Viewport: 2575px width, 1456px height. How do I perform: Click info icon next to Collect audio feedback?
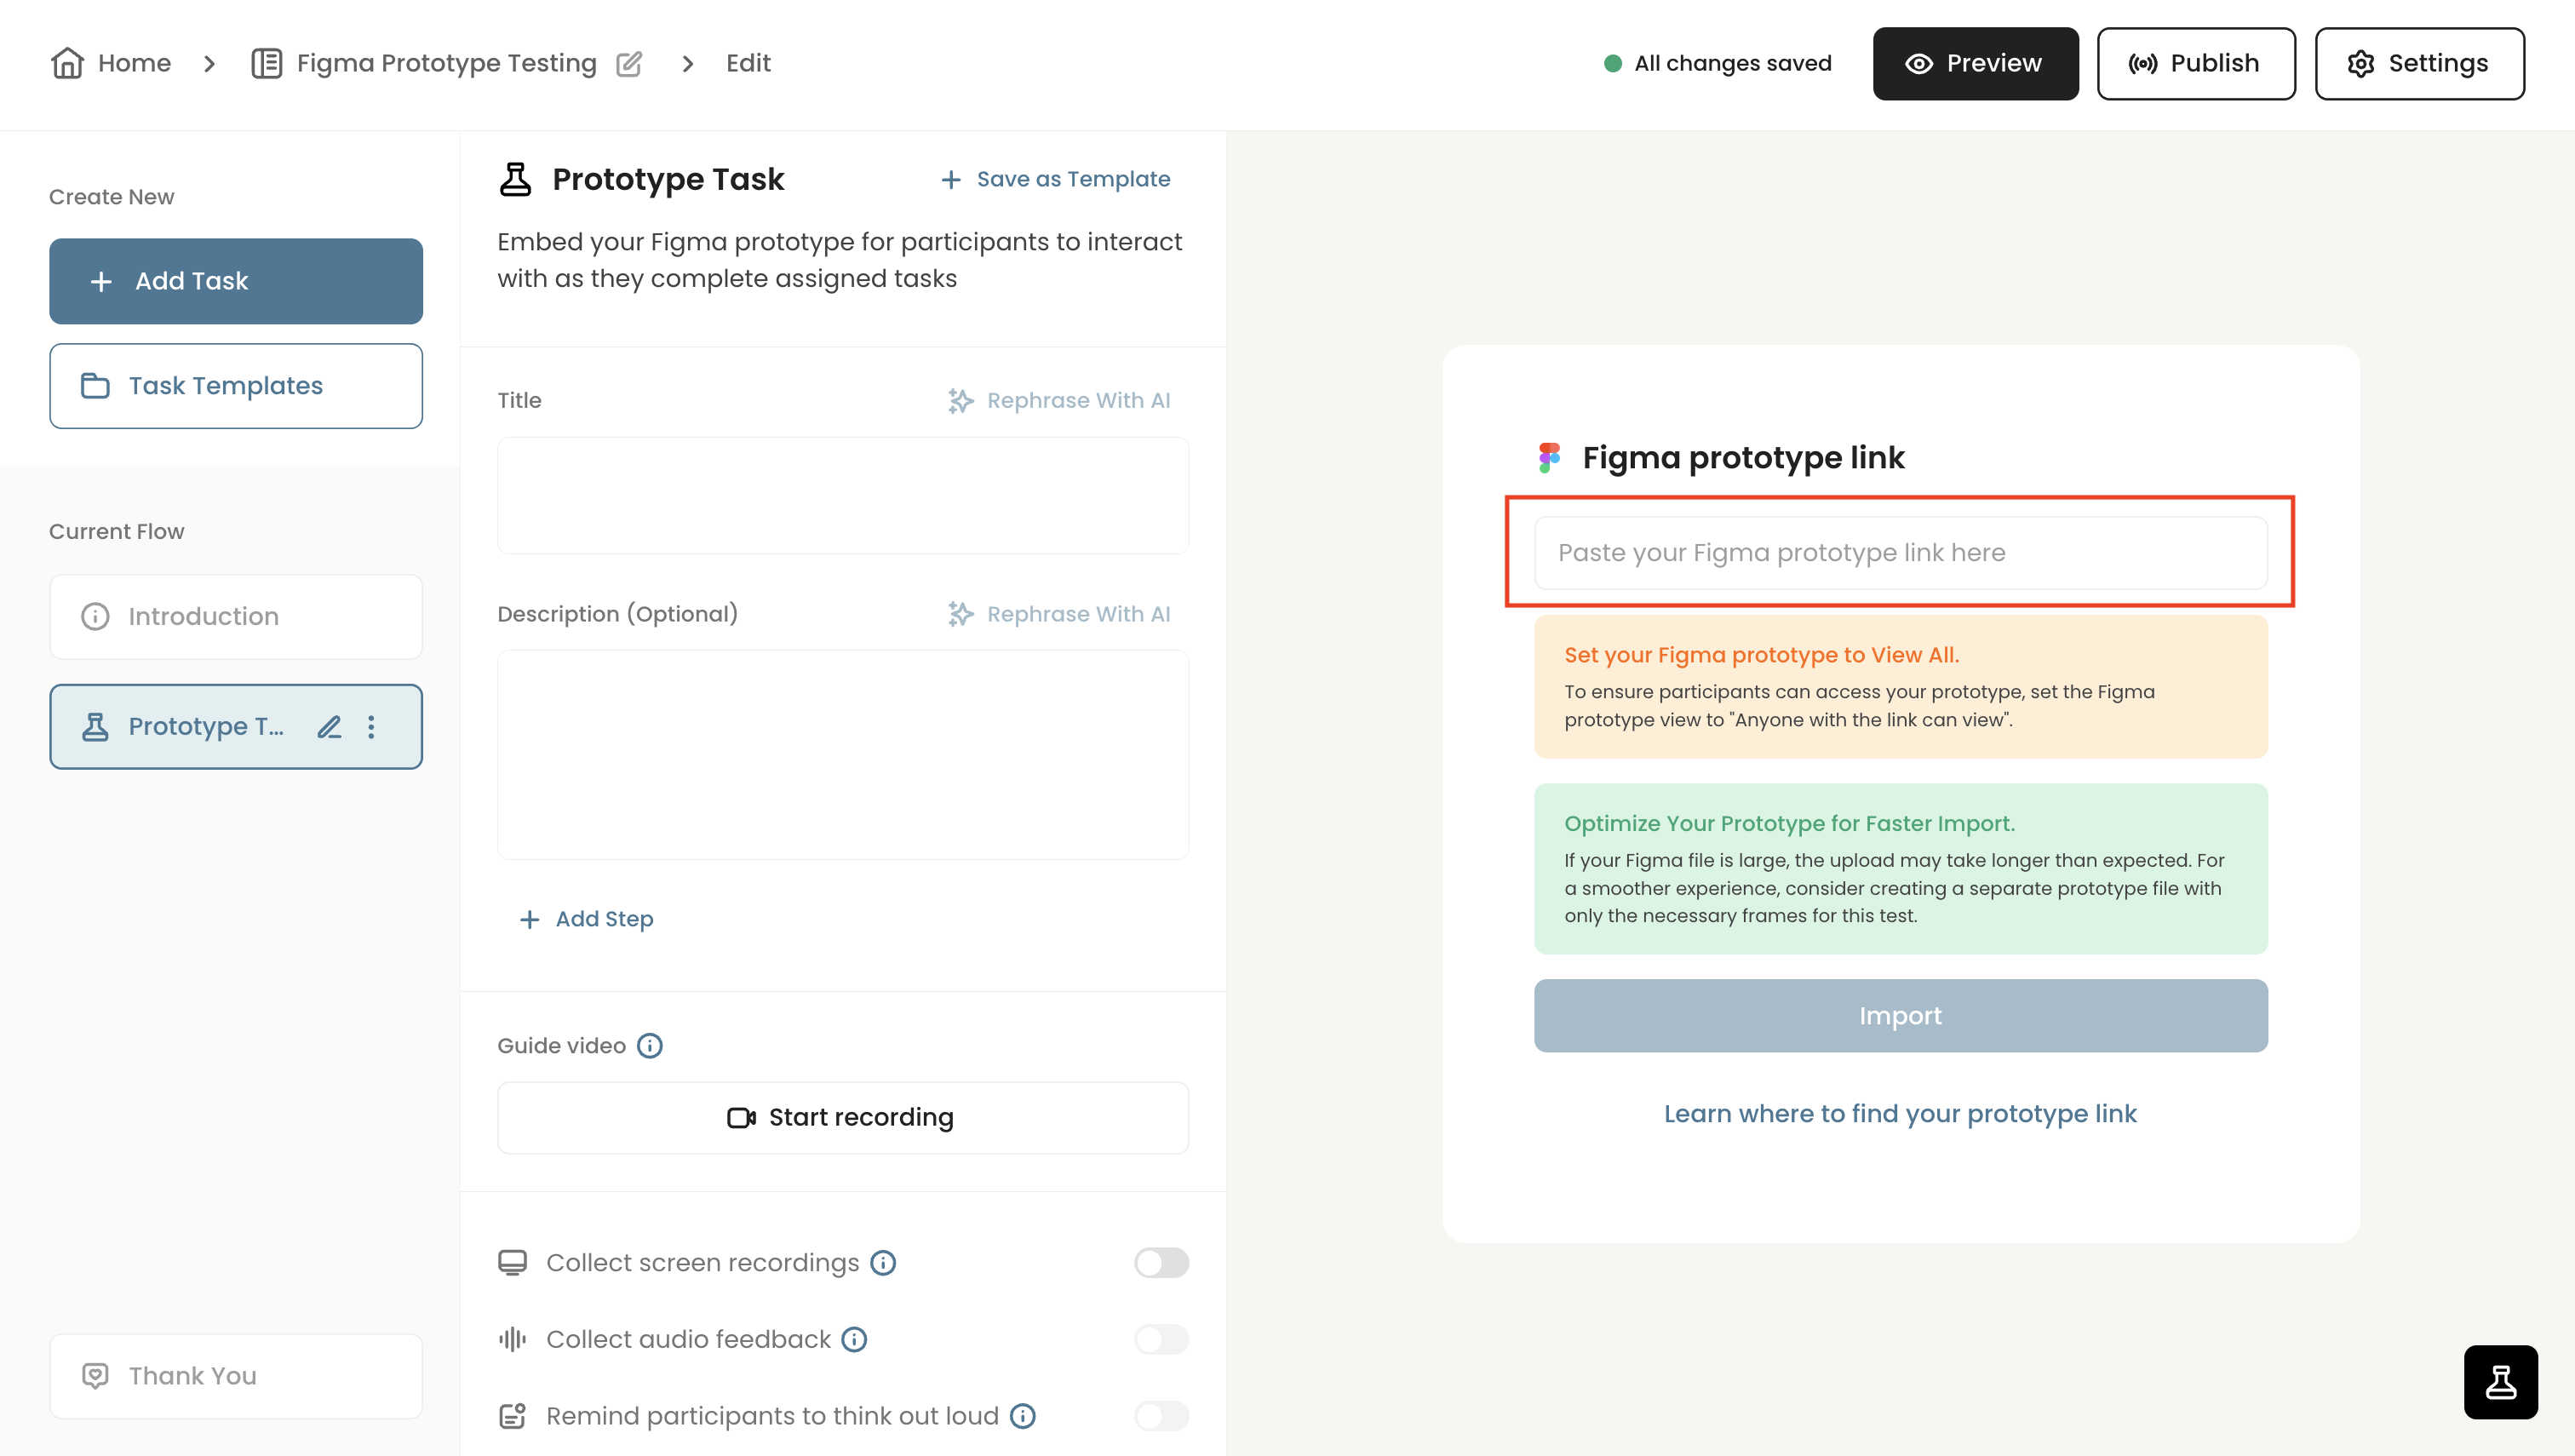coord(854,1340)
